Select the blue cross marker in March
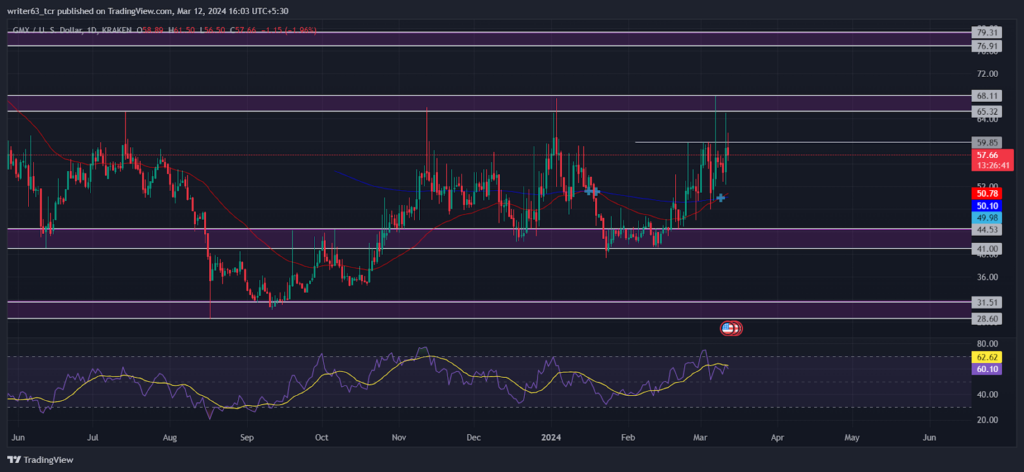The height and width of the screenshot is (472, 1024). 721,197
